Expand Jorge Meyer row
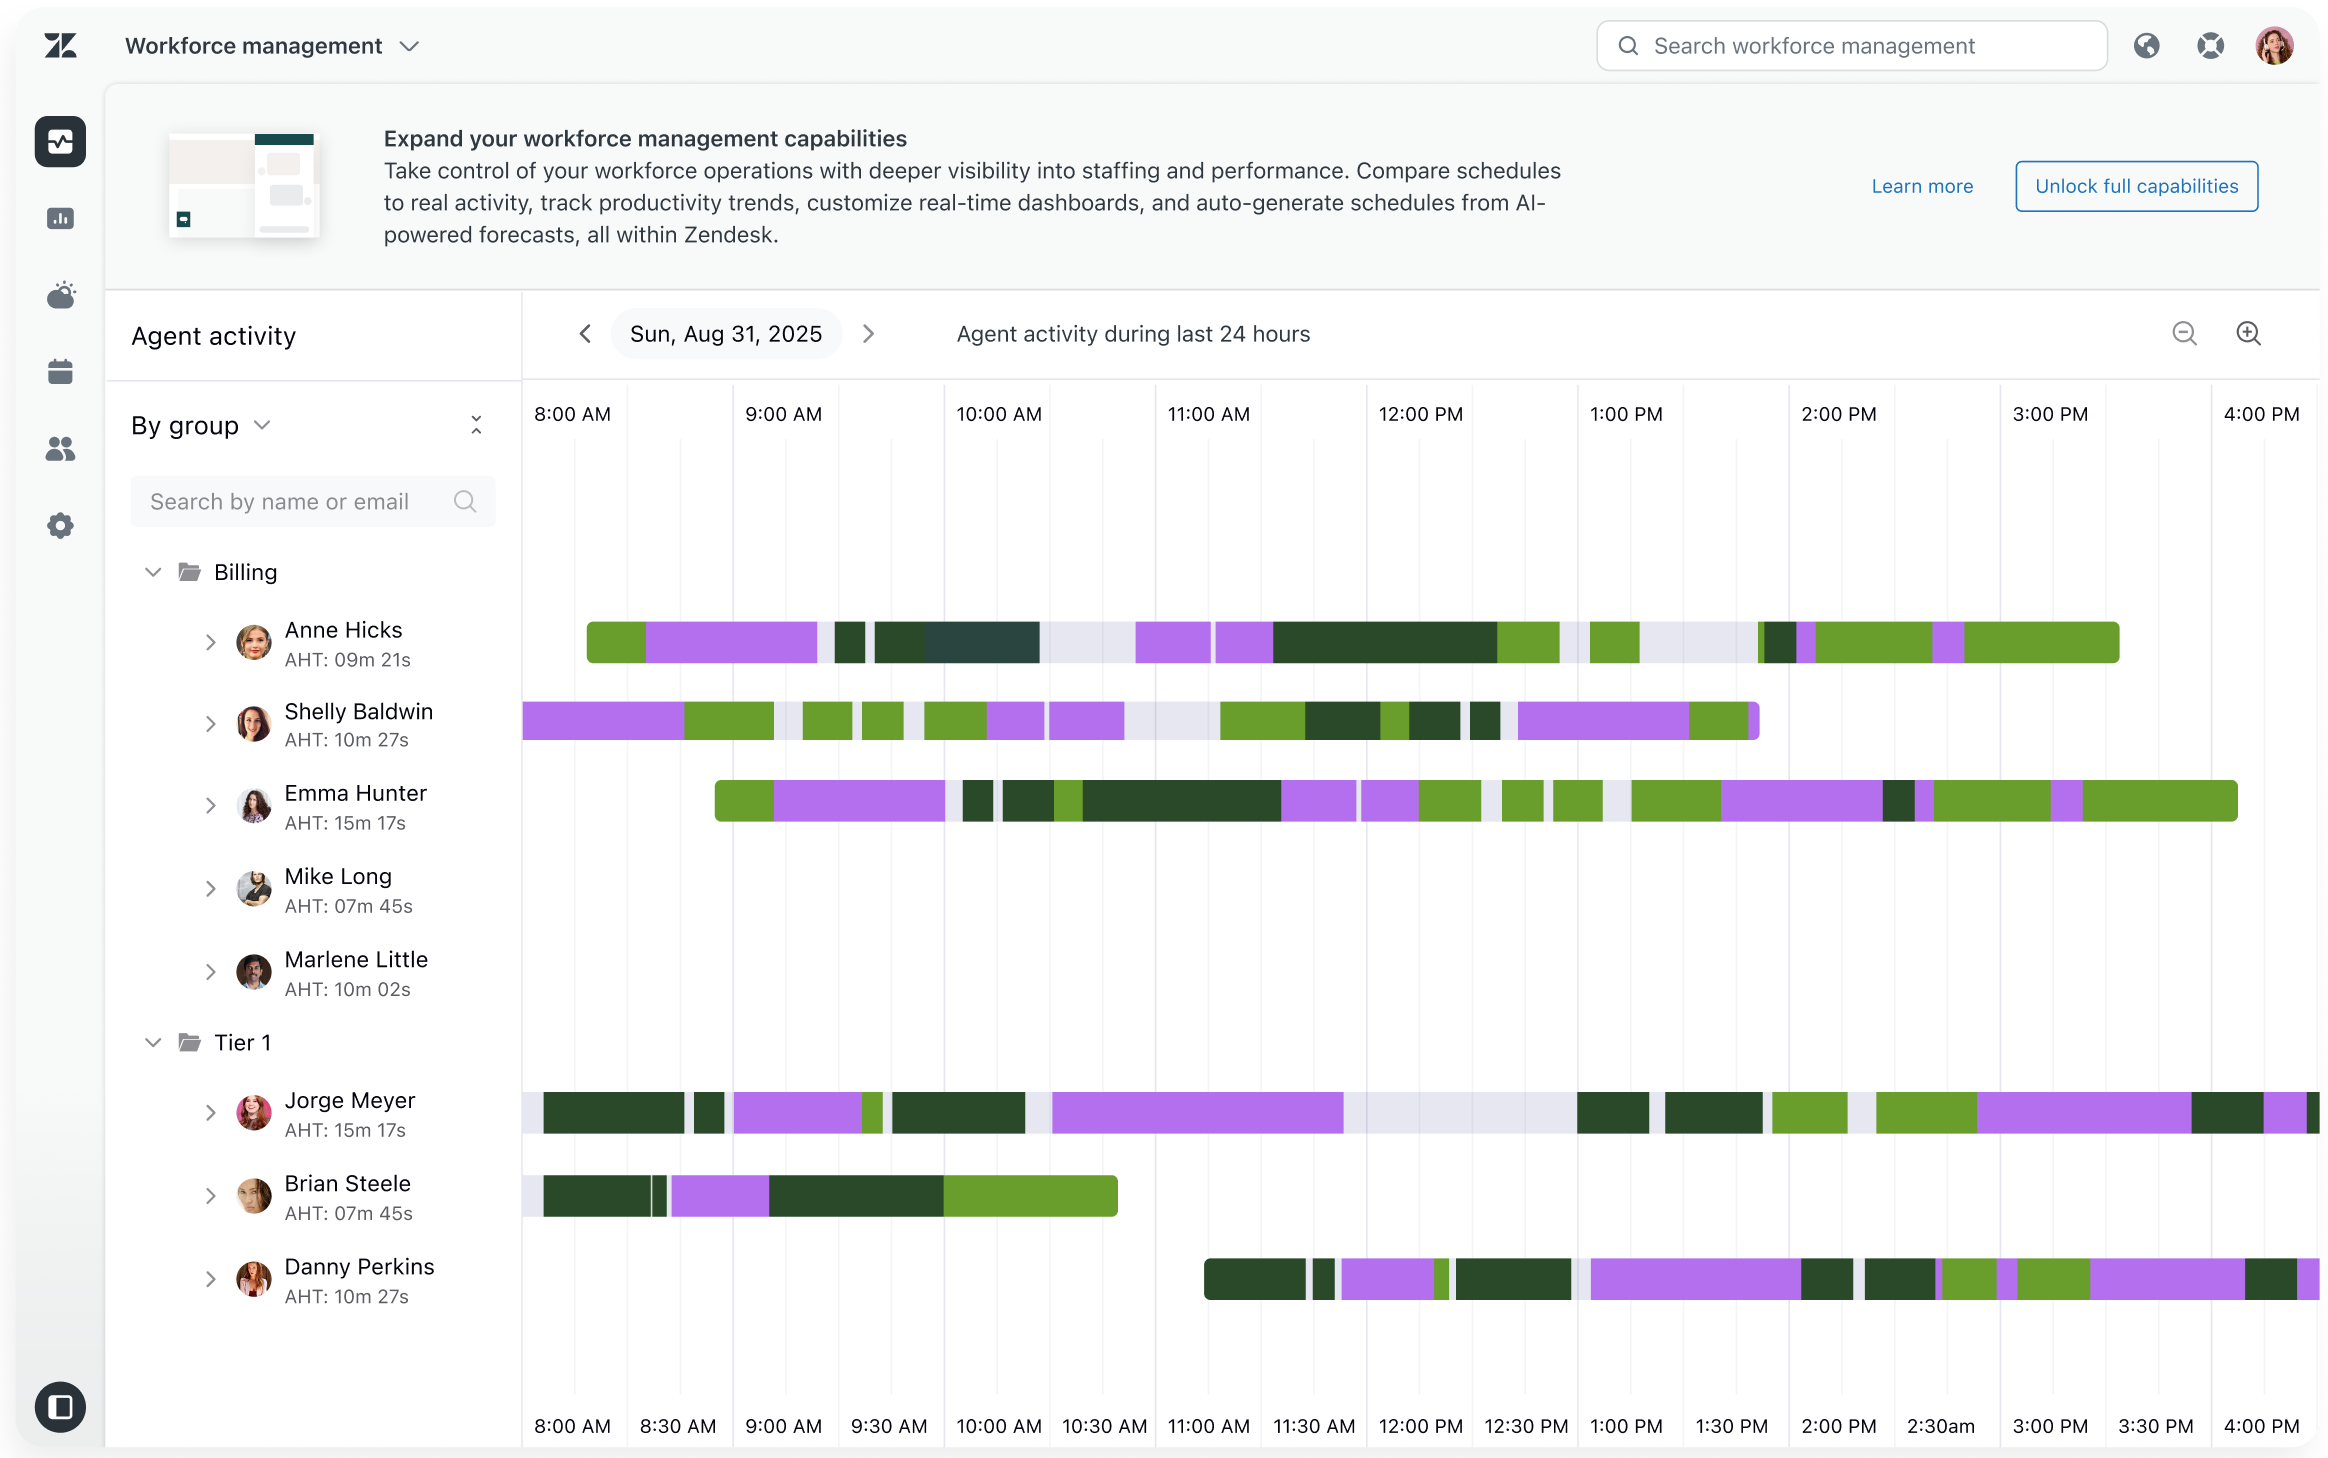 [210, 1113]
